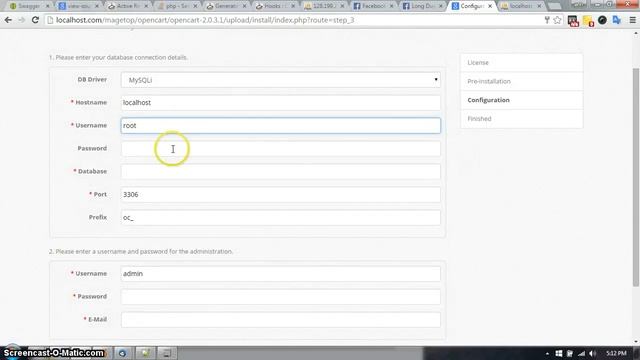Open network signal icon in tray

(582, 353)
